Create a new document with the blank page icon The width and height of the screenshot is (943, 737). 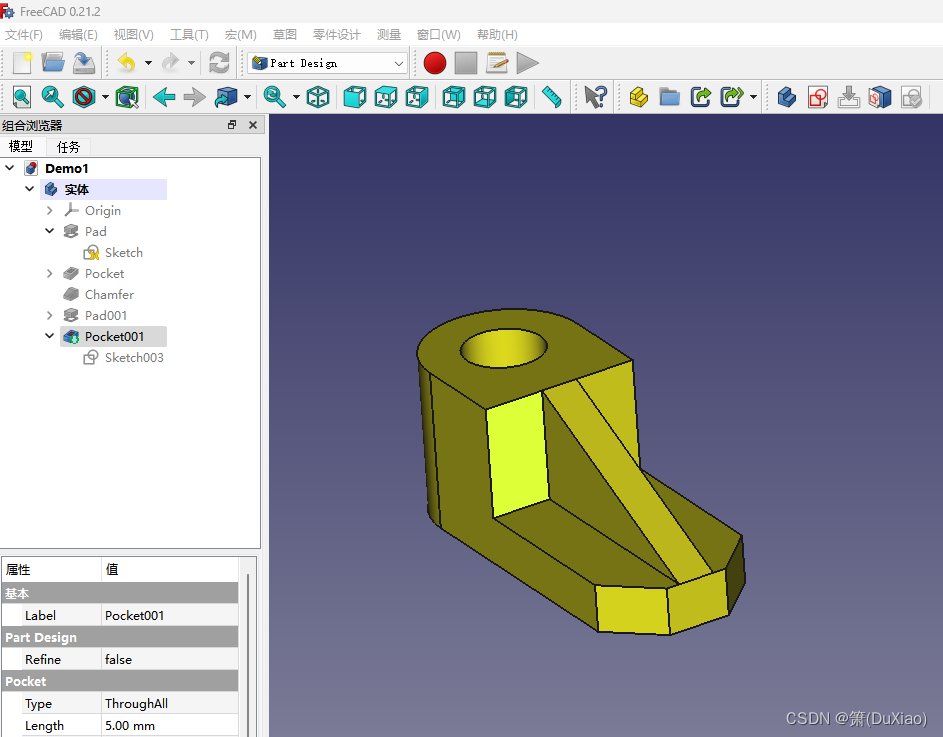point(22,63)
